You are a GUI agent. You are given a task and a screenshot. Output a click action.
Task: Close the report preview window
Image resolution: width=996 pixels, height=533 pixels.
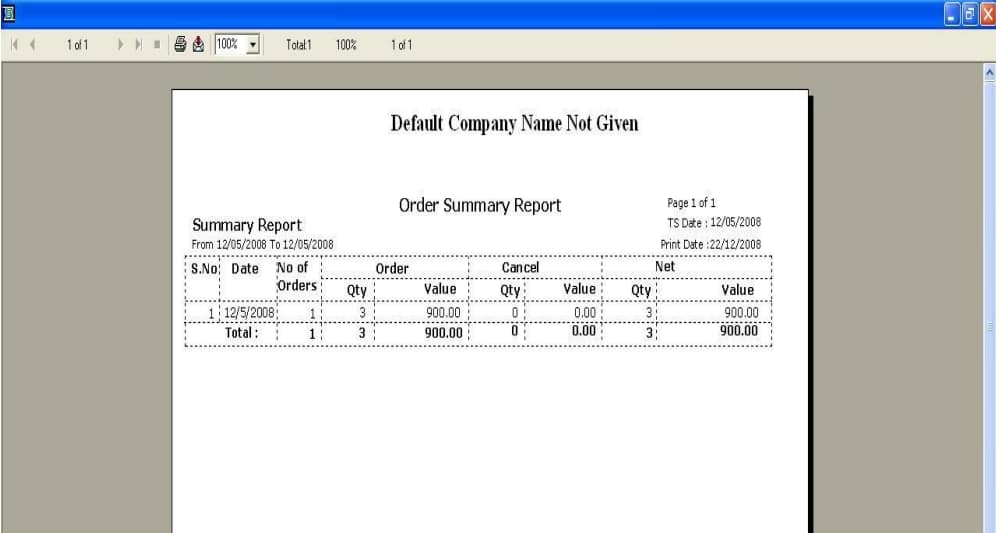(x=986, y=13)
